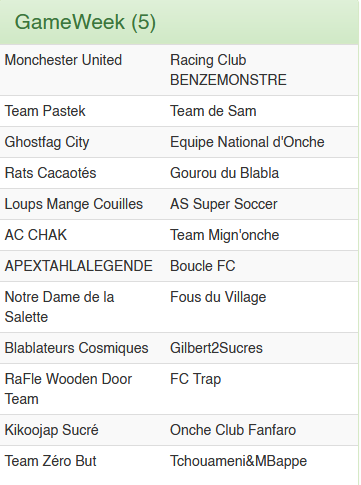Select APEXTAHLALEGENDE team
The image size is (361, 485).
(79, 266)
